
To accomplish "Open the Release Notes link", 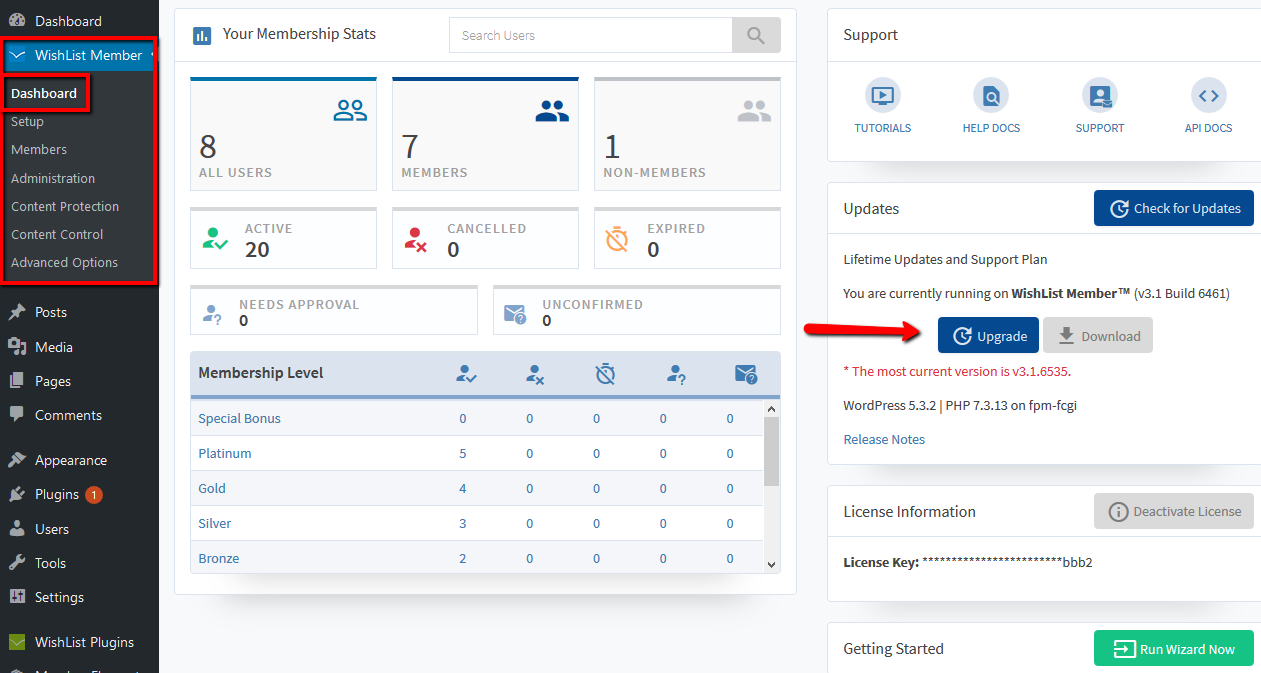I will tap(884, 439).
